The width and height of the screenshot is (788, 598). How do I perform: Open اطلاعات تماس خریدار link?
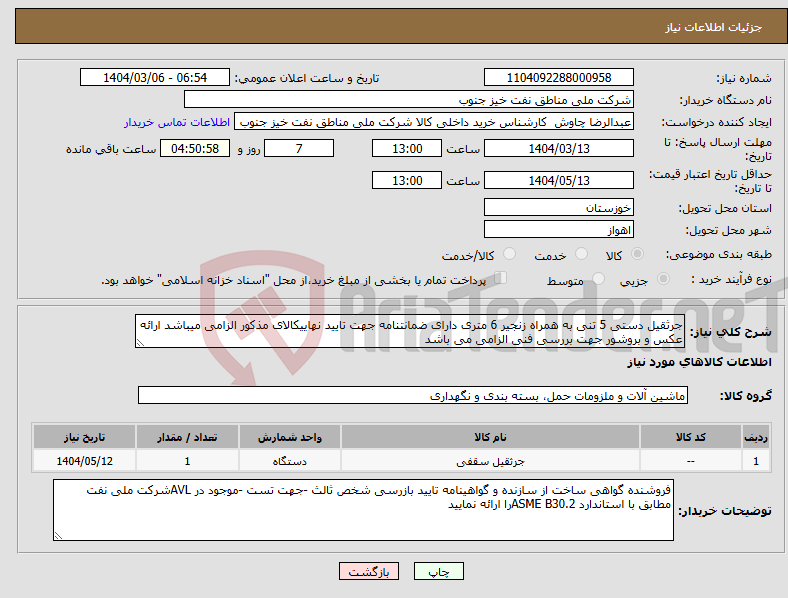(177, 122)
